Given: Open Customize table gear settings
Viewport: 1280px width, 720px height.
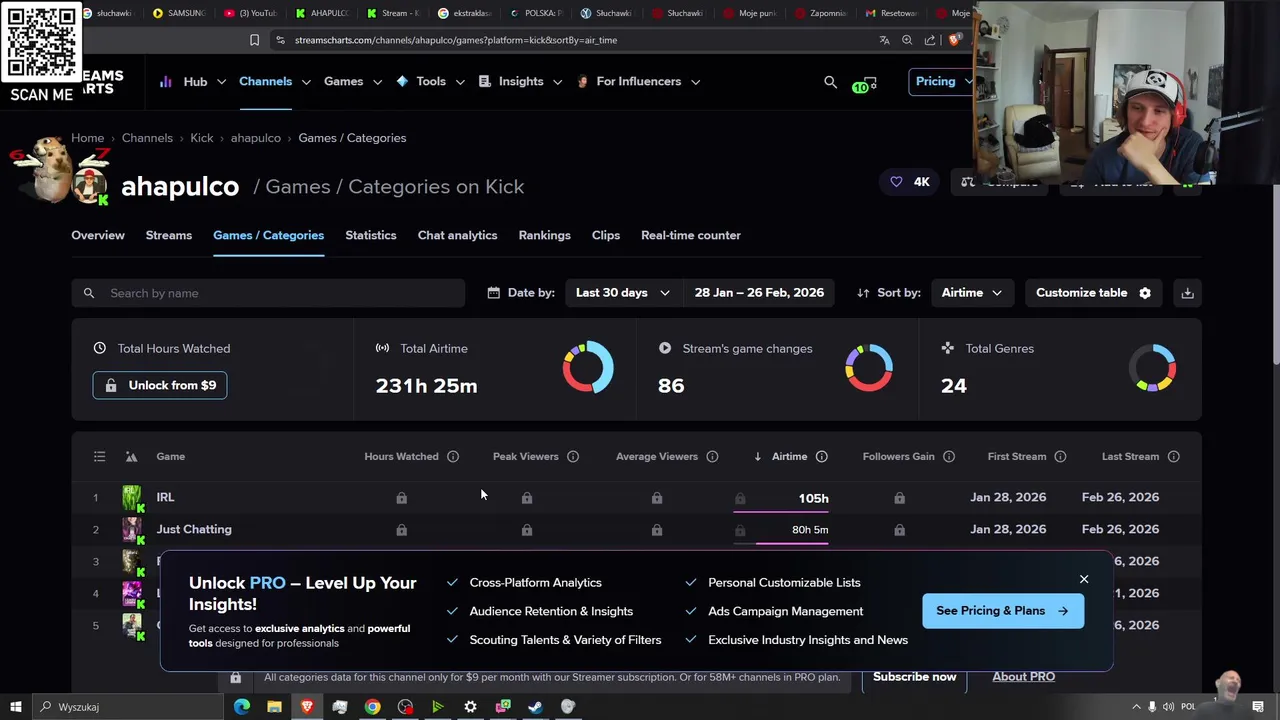Looking at the screenshot, I should [x=1093, y=293].
